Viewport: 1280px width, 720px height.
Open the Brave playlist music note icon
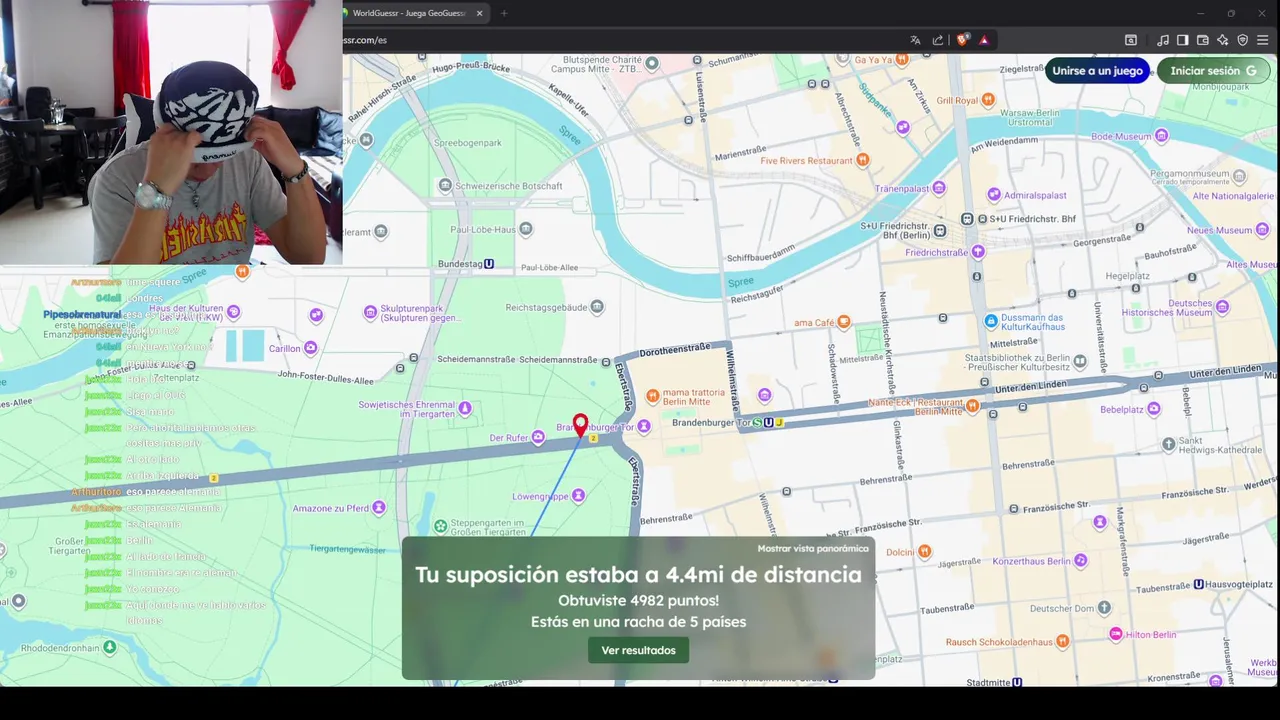pos(1162,40)
